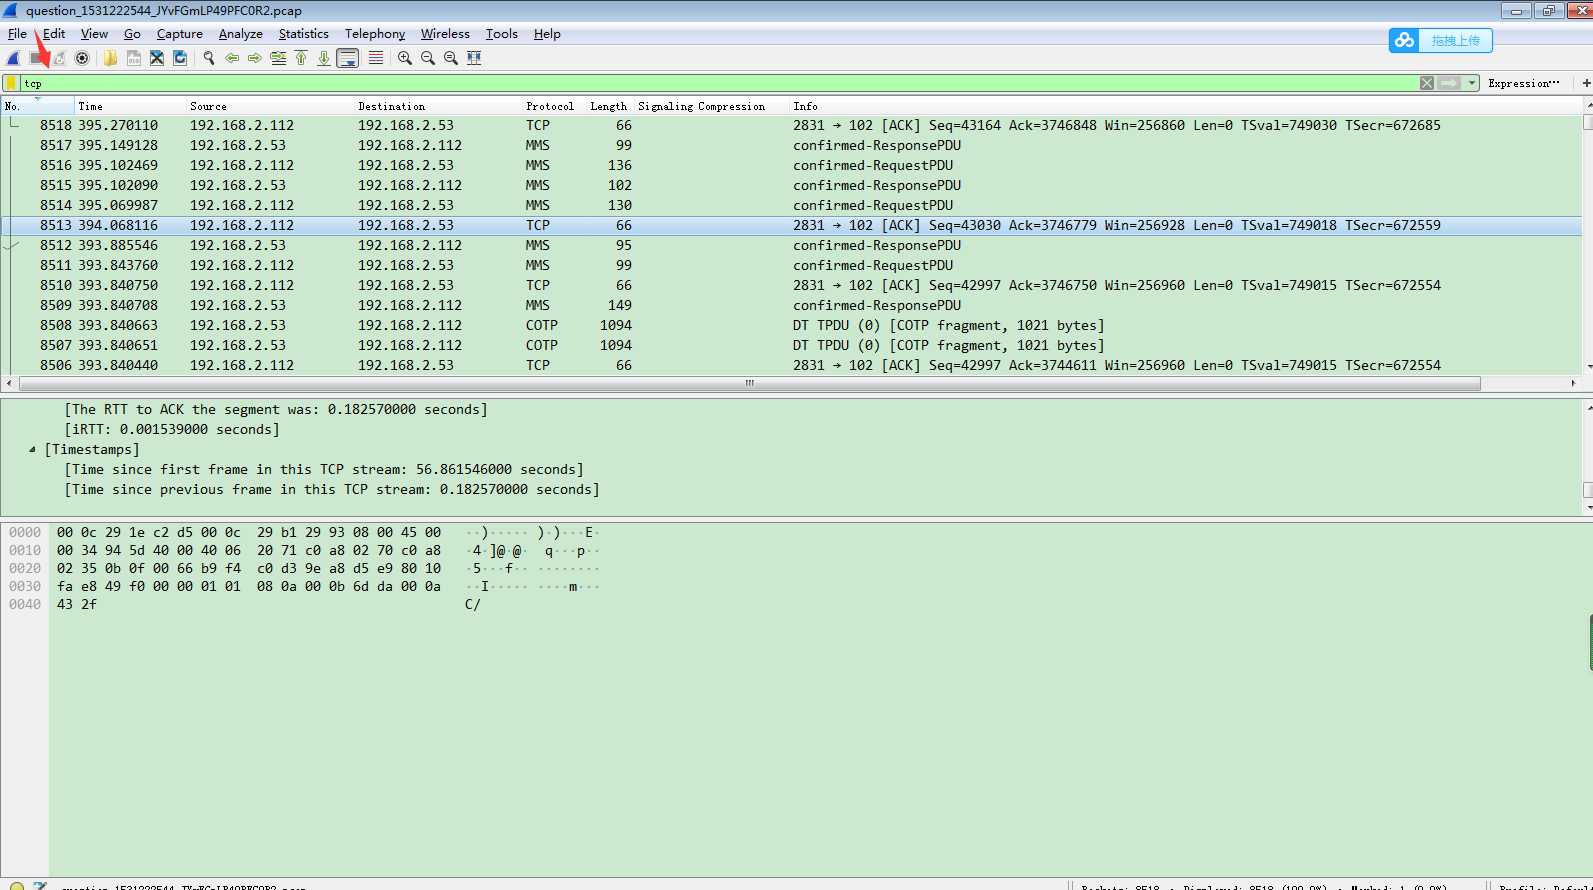Toggle packet list colorization
This screenshot has width=1593, height=890.
click(376, 58)
